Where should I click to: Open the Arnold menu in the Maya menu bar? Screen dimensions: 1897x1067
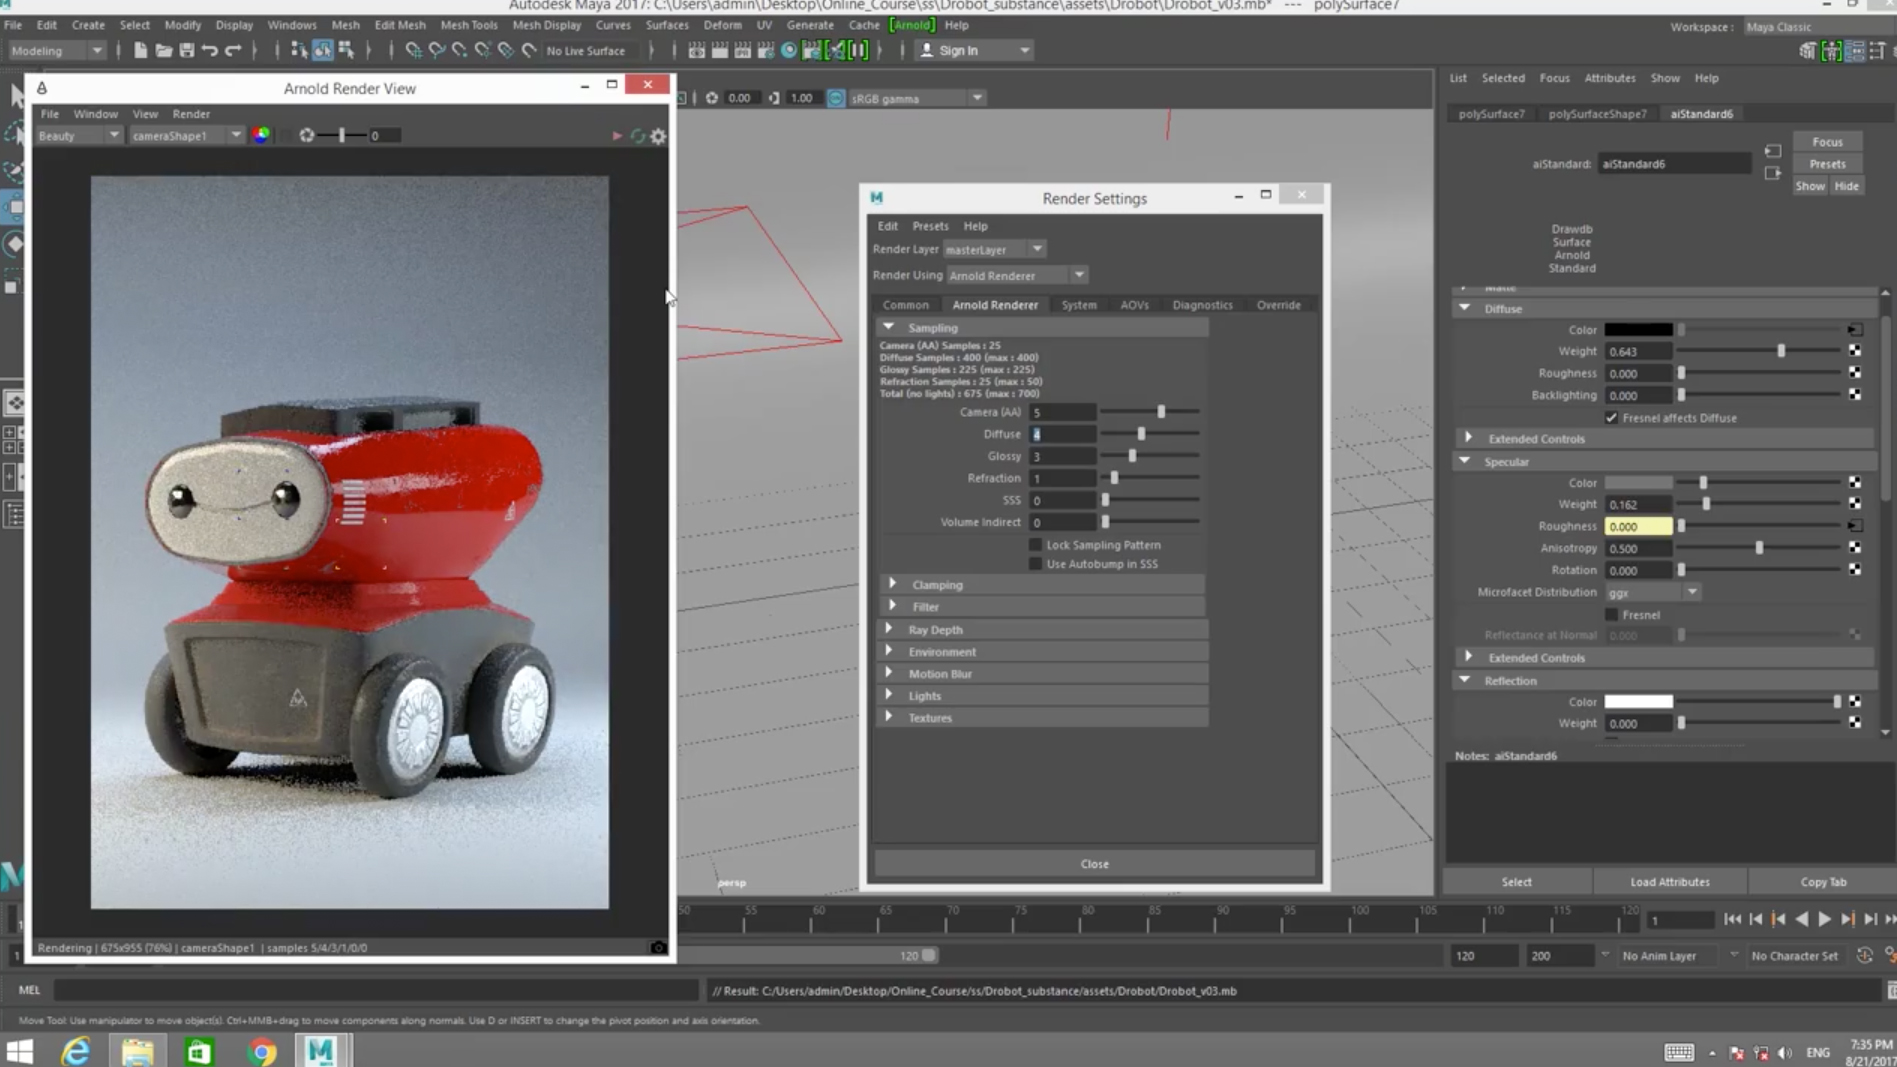pos(912,25)
